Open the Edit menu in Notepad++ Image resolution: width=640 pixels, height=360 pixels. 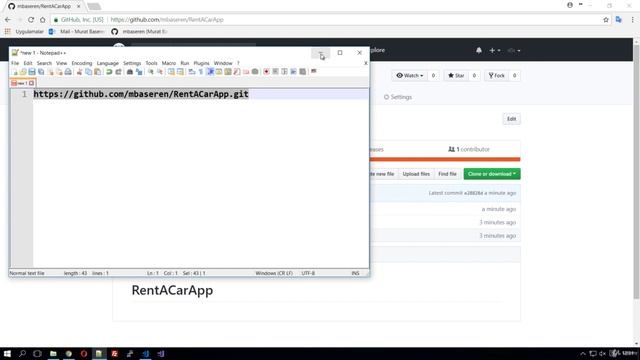point(28,63)
